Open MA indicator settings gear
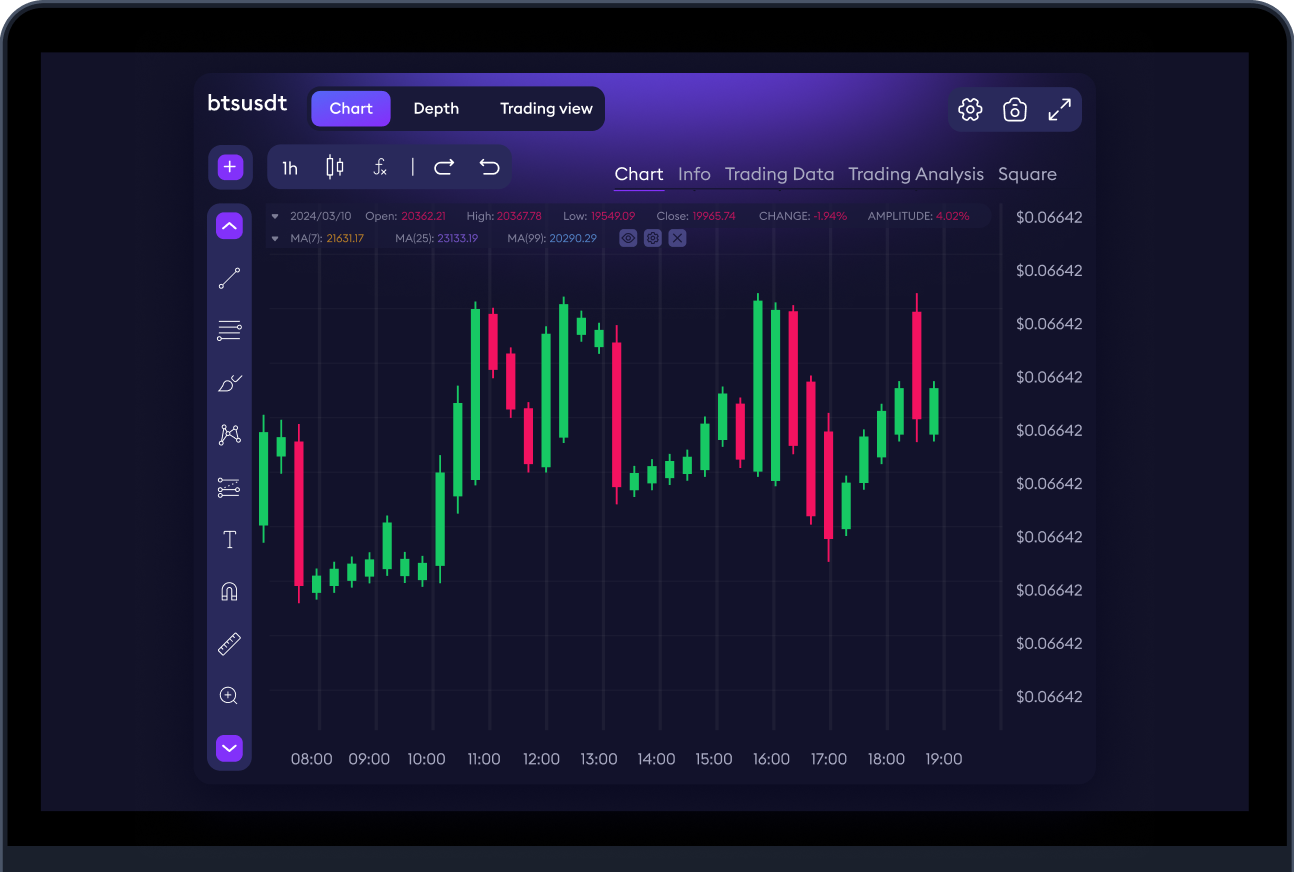The height and width of the screenshot is (872, 1294). coord(653,238)
